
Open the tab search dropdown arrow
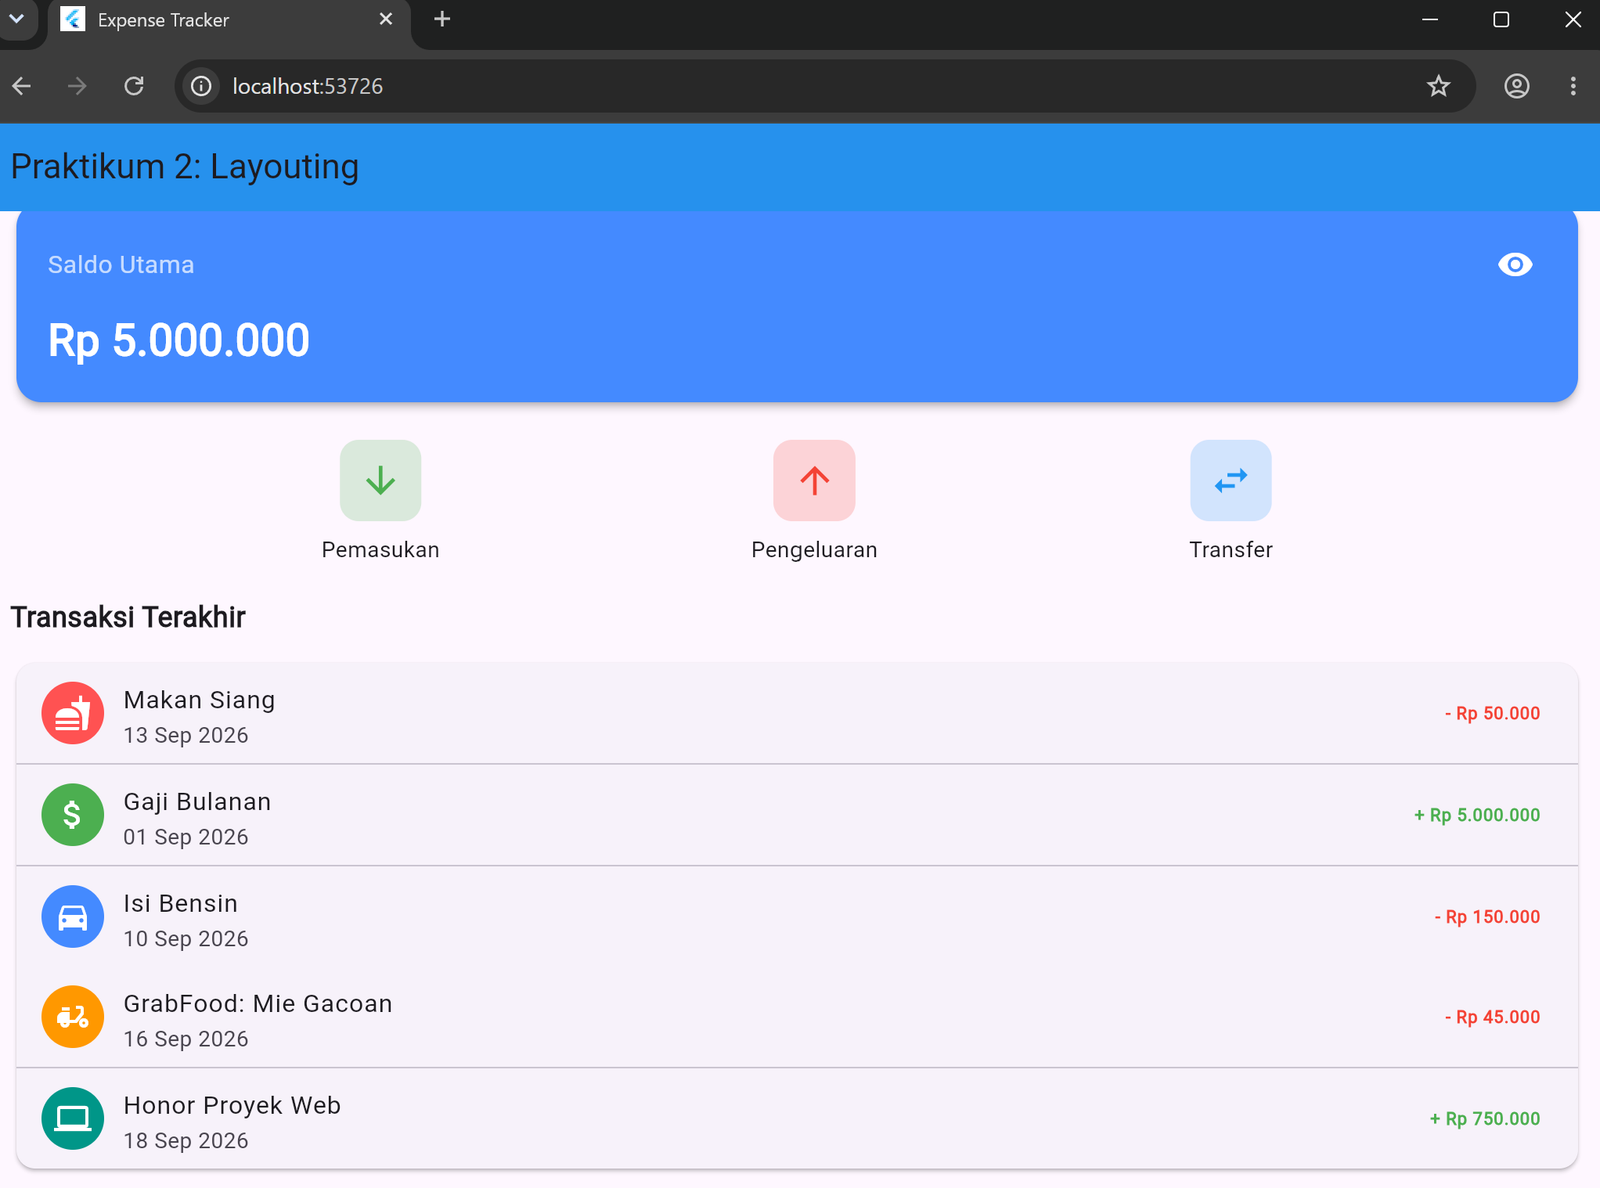17,19
